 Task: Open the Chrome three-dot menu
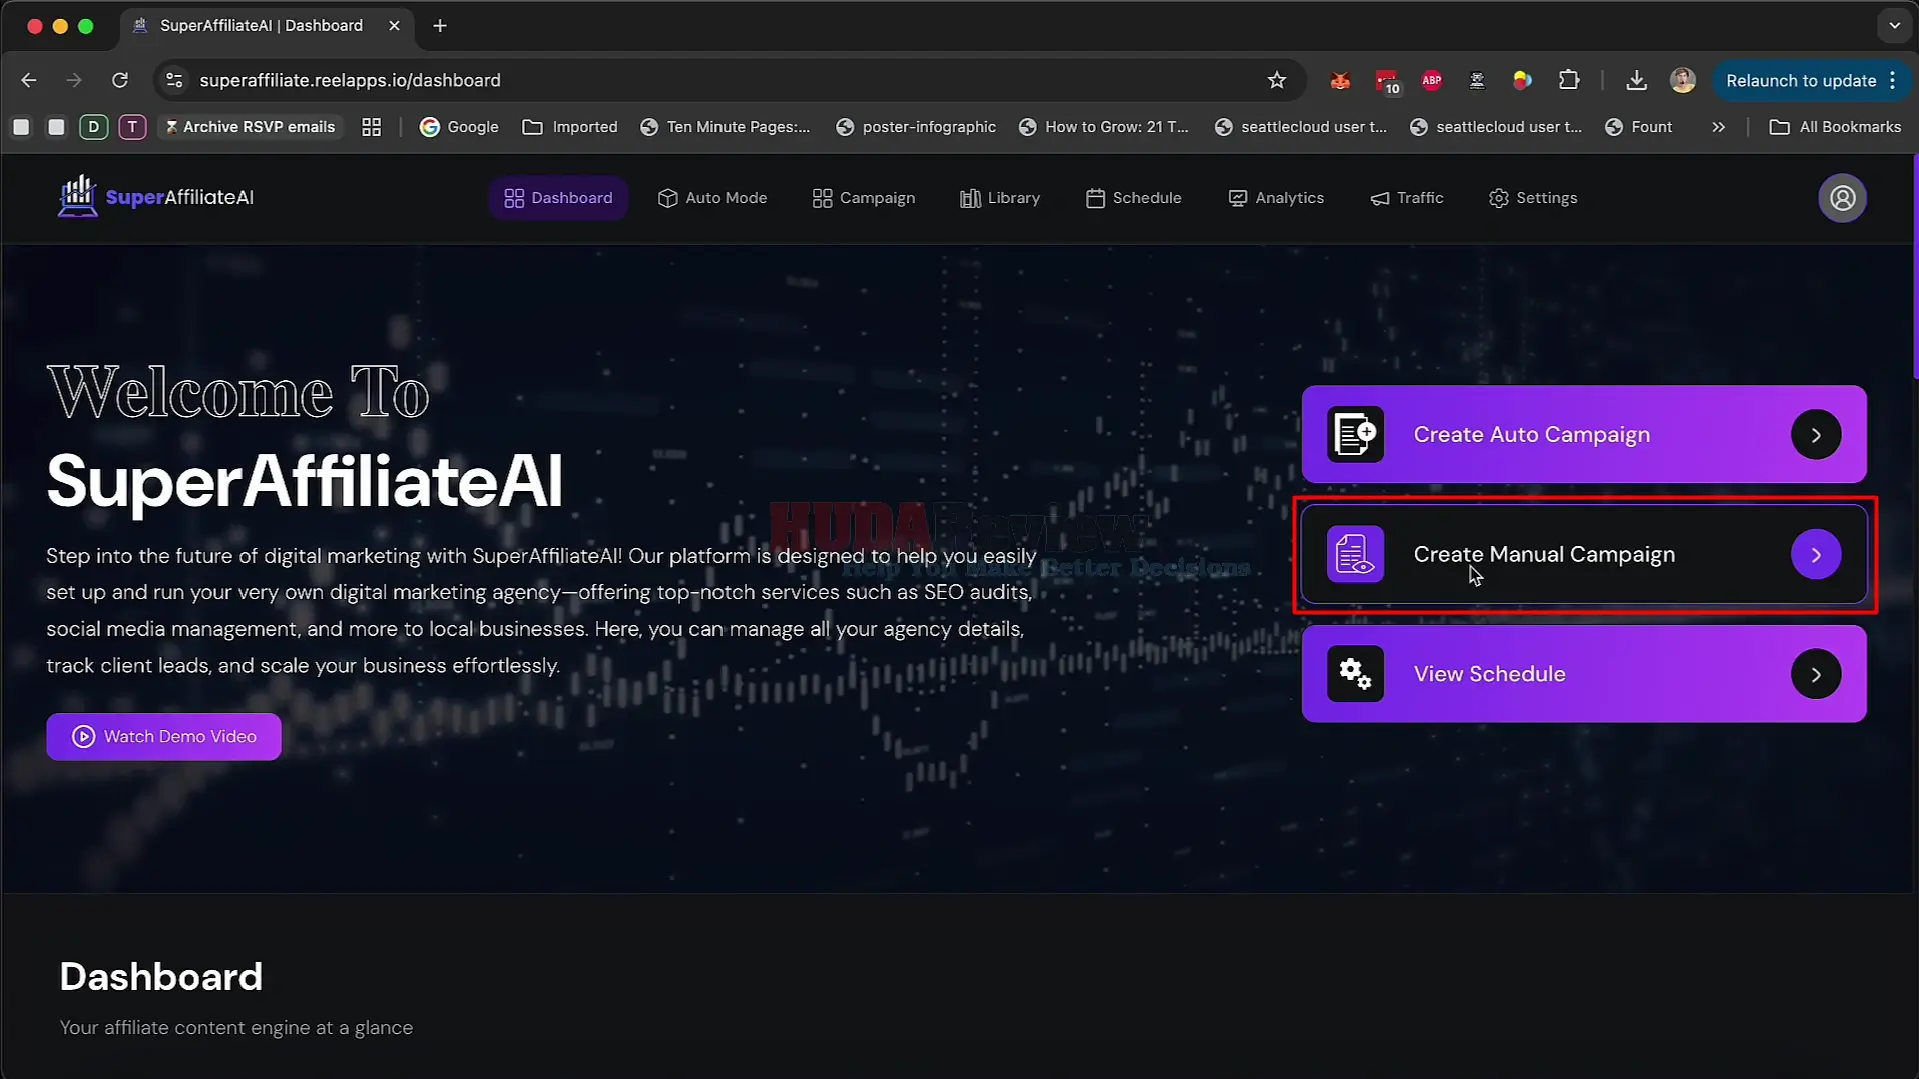pos(1893,80)
